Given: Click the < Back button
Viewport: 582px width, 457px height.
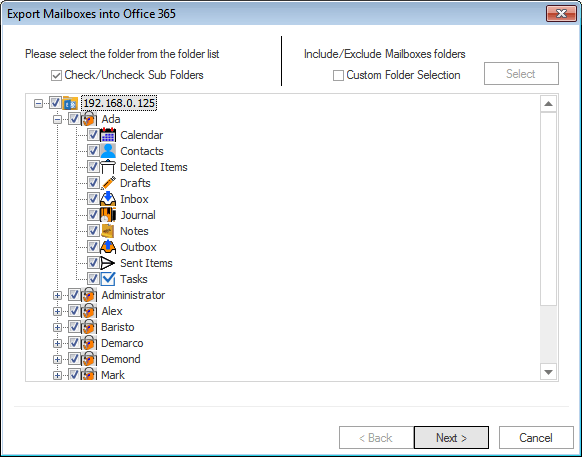Looking at the screenshot, I should point(376,438).
